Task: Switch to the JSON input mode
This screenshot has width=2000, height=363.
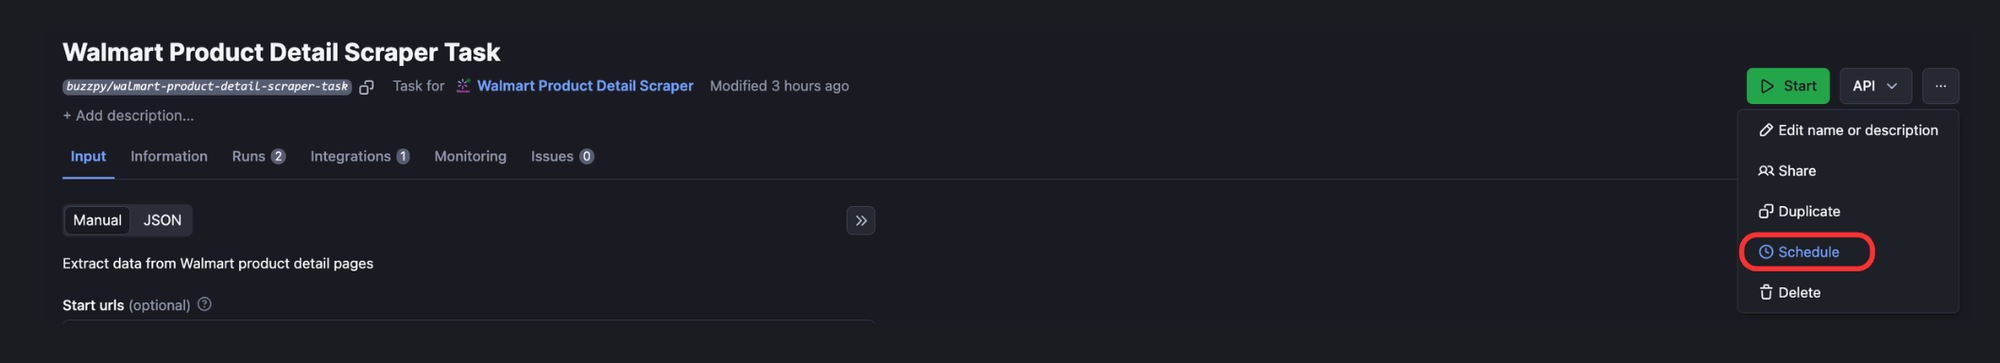Action: click(162, 220)
